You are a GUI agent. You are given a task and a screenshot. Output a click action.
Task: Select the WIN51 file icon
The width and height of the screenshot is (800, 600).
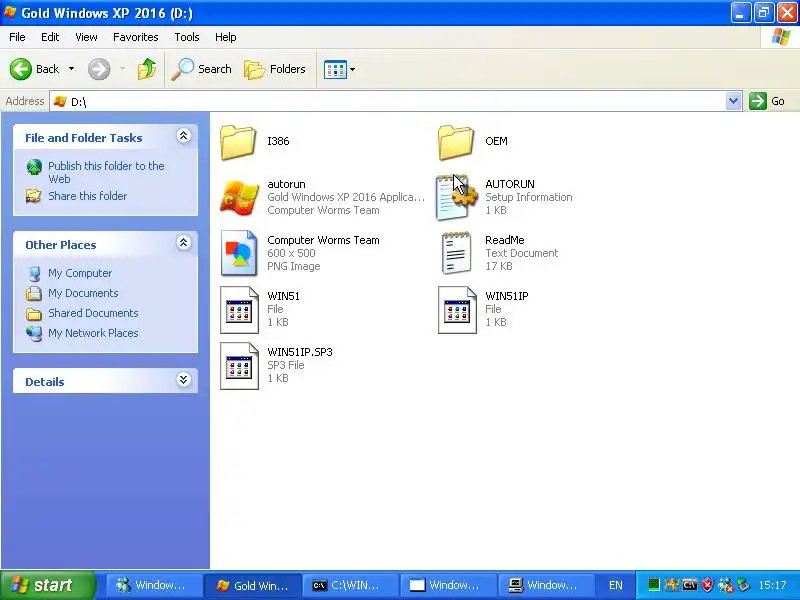239,310
